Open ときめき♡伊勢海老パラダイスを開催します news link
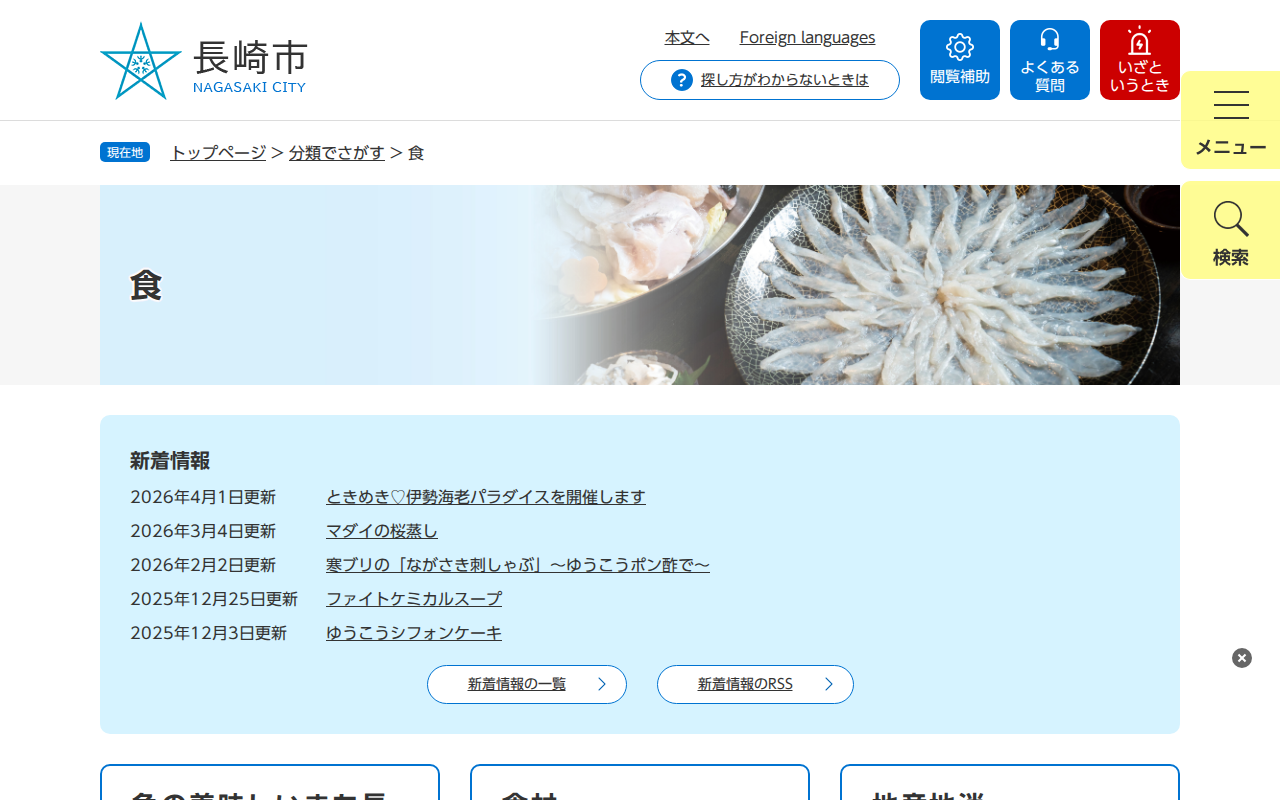 pyautogui.click(x=486, y=497)
